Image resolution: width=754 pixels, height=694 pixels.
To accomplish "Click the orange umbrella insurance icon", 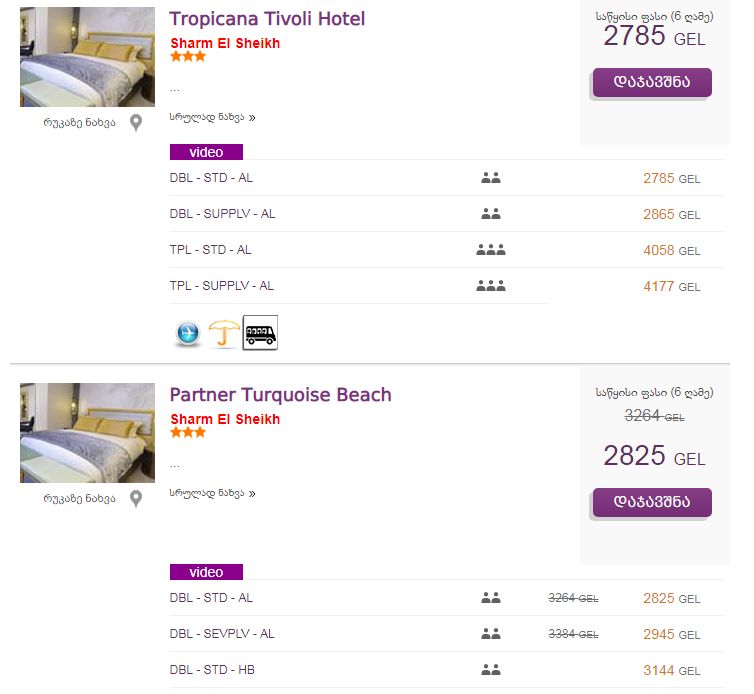I will click(224, 333).
